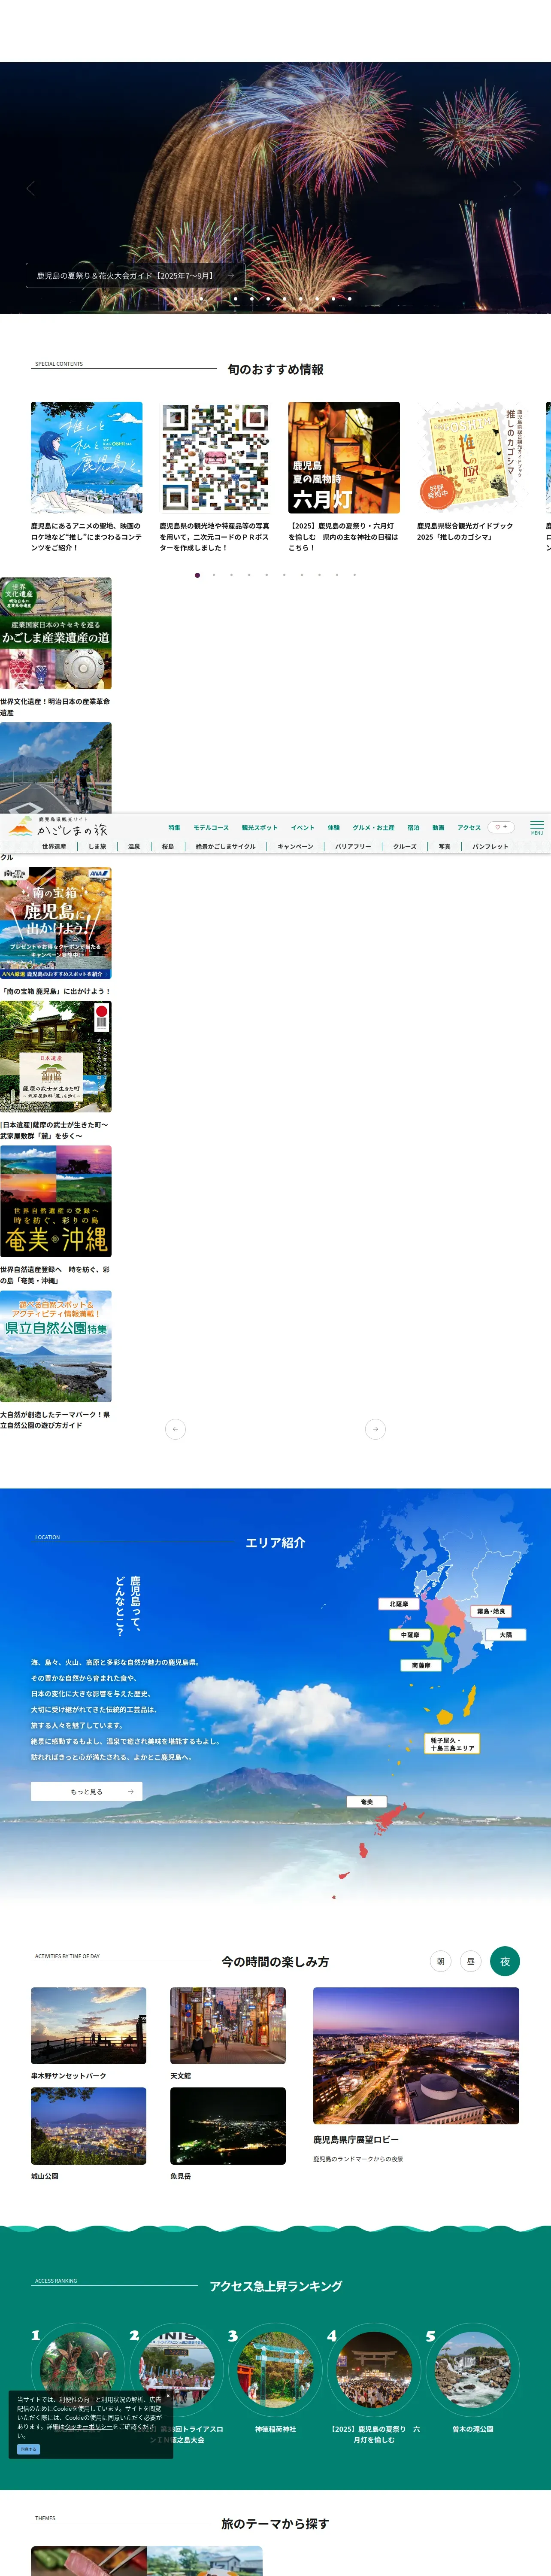
Task: Select the パンフレット sub-navigation link
Action: pos(491,847)
